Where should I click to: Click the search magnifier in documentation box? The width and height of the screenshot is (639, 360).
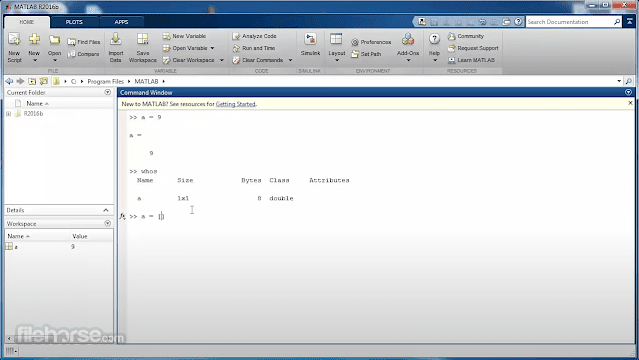pos(617,22)
